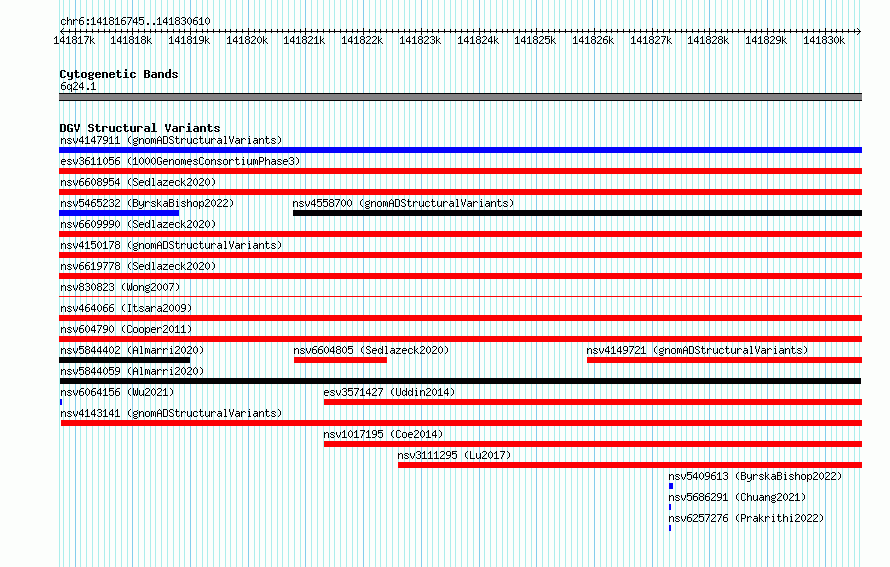
Task: Click the short black nsv5844402 bar
Action: 124,360
